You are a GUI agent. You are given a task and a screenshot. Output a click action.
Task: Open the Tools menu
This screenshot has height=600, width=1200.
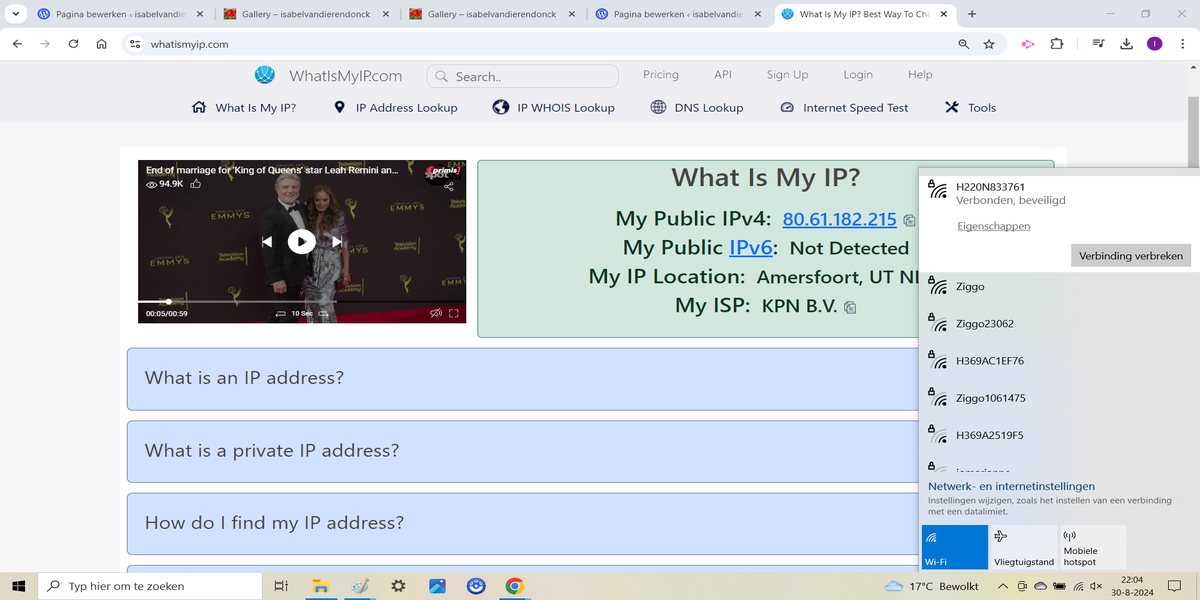click(x=970, y=107)
